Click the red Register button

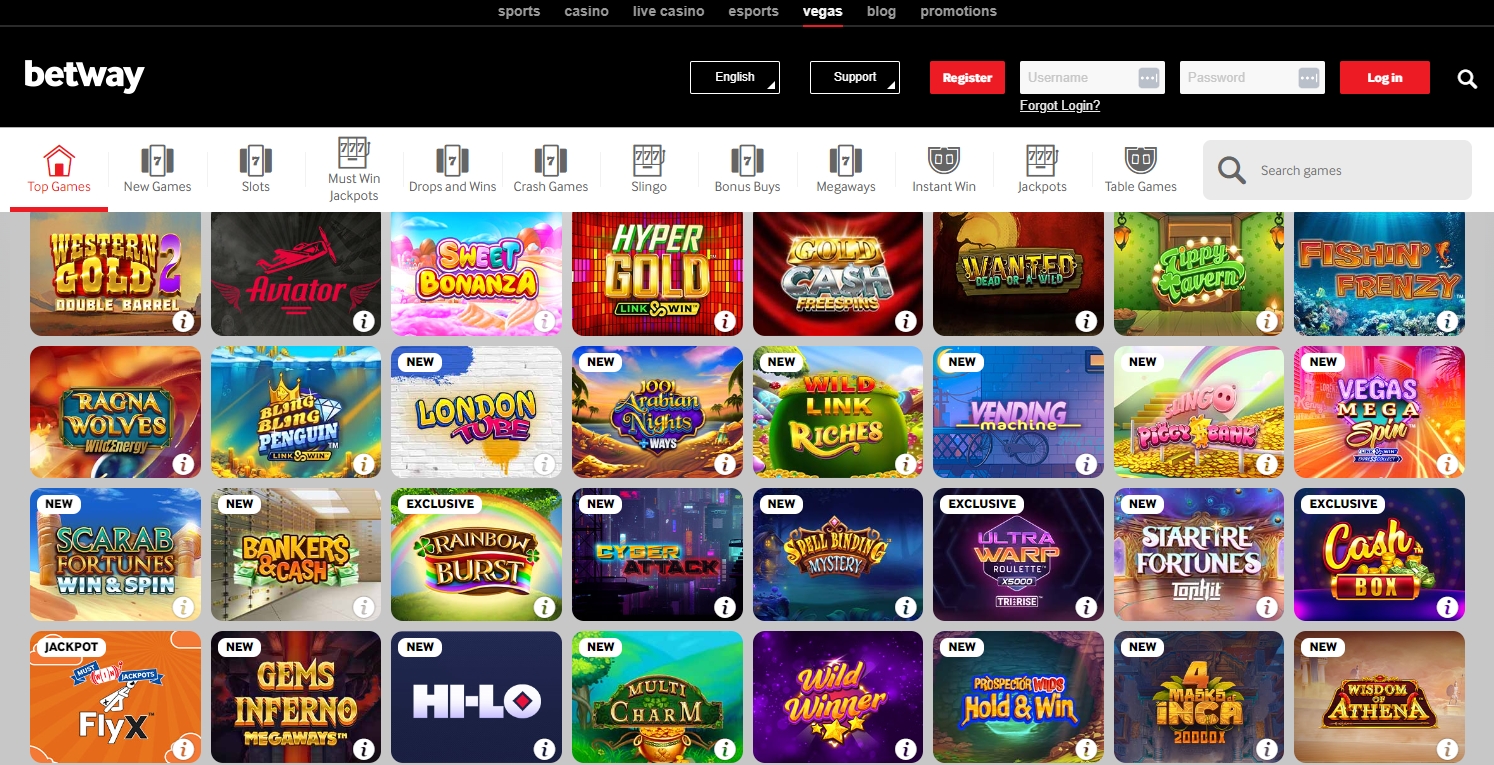pos(967,77)
